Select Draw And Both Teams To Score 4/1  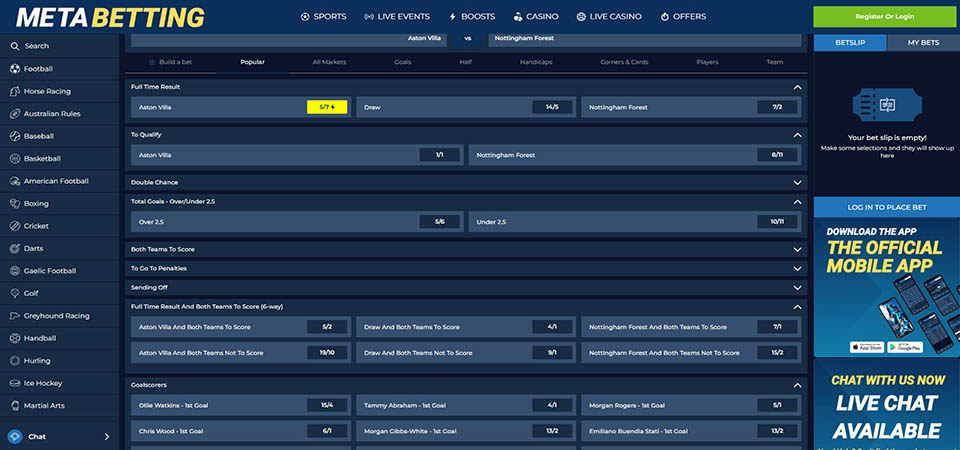pos(552,327)
